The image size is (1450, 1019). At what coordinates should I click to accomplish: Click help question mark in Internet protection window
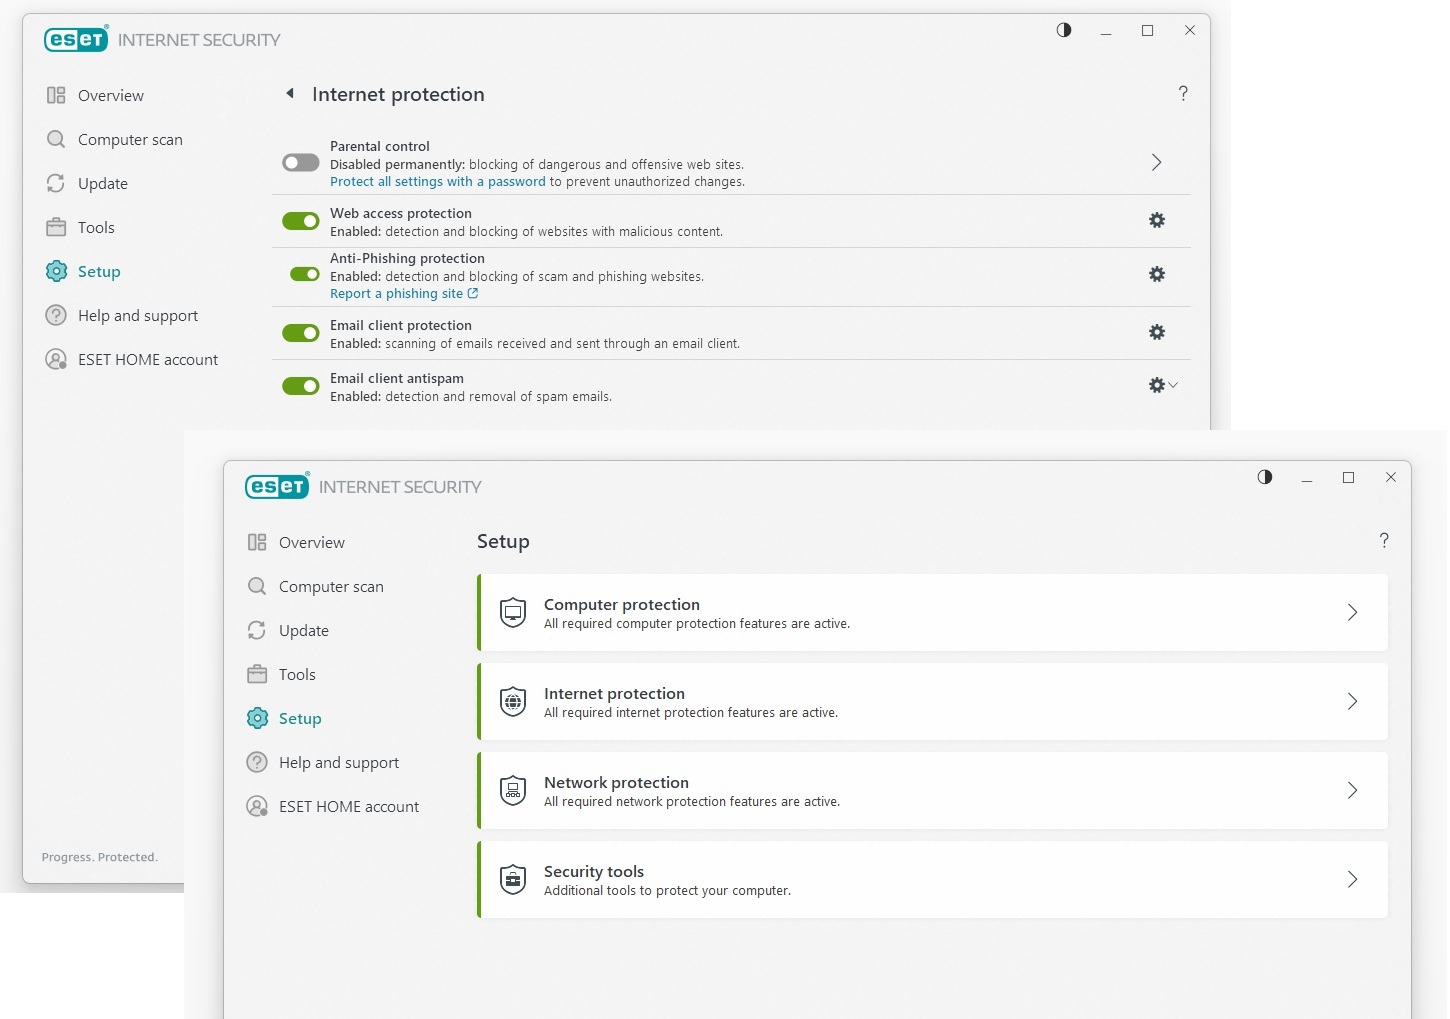click(x=1183, y=93)
